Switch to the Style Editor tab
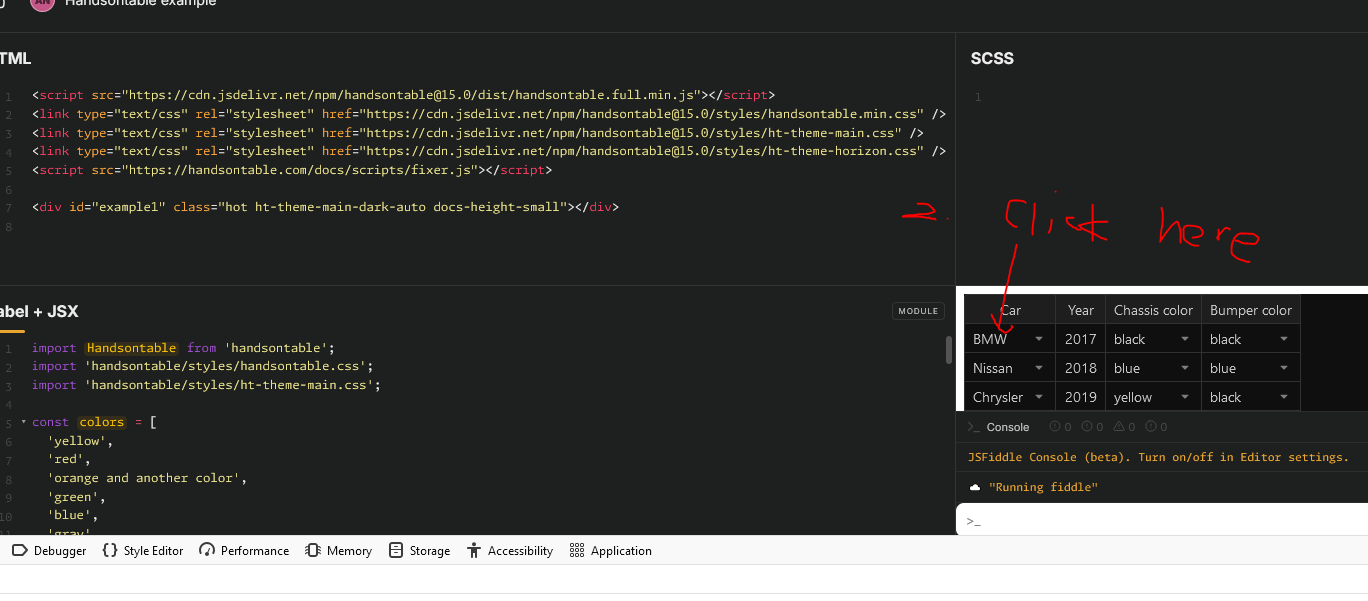Viewport: 1368px width, 601px height. (143, 551)
